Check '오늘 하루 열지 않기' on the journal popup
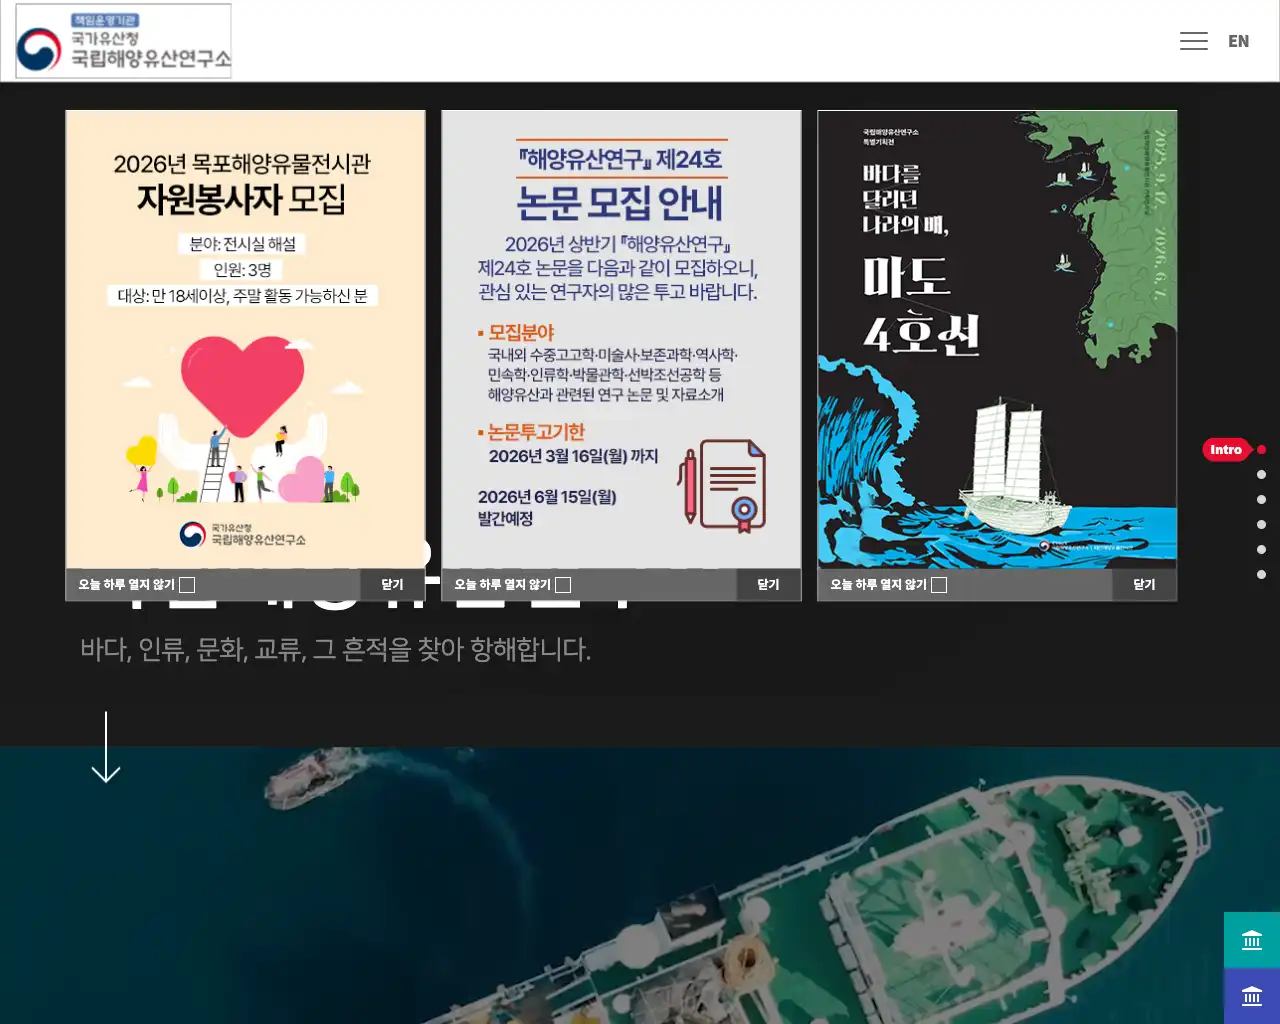This screenshot has height=1024, width=1280. point(563,584)
